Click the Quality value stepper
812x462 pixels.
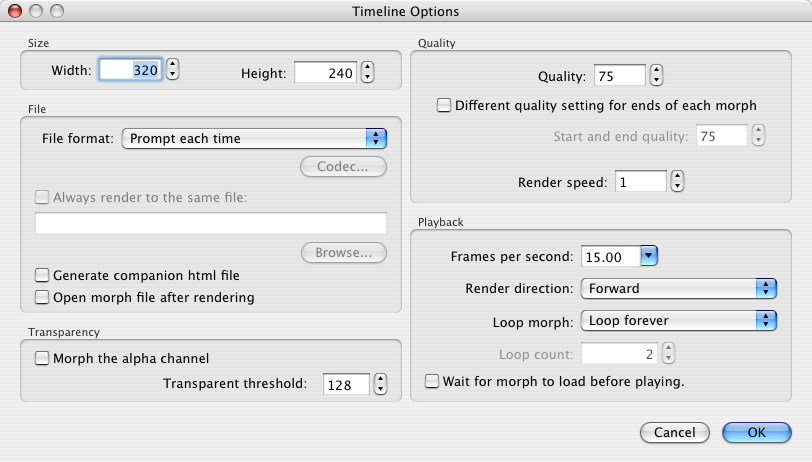click(x=656, y=75)
